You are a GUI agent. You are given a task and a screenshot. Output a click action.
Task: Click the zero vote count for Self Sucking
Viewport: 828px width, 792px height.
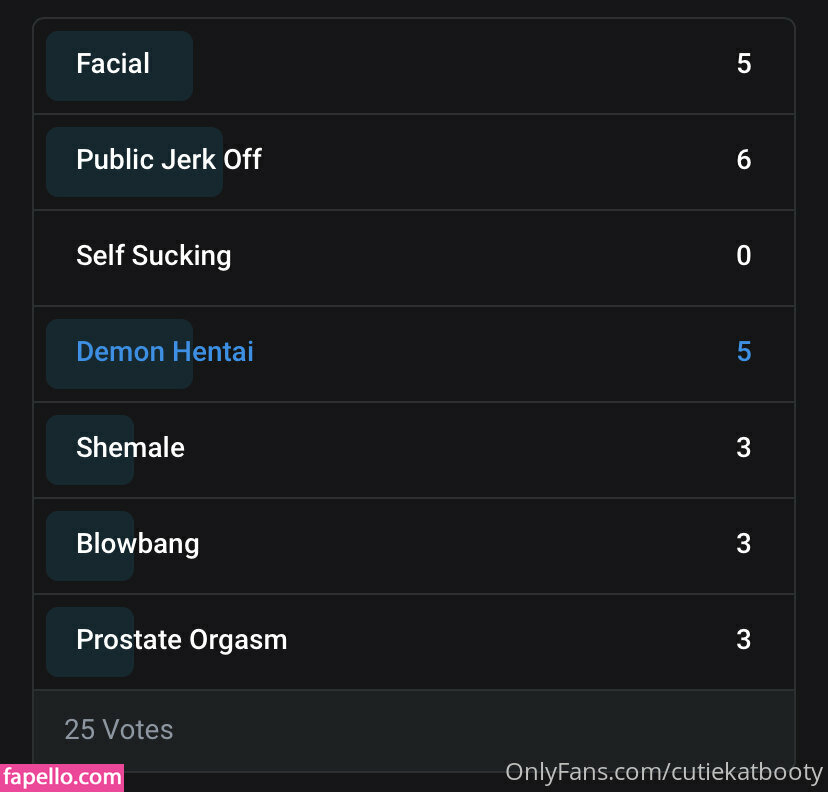(743, 256)
